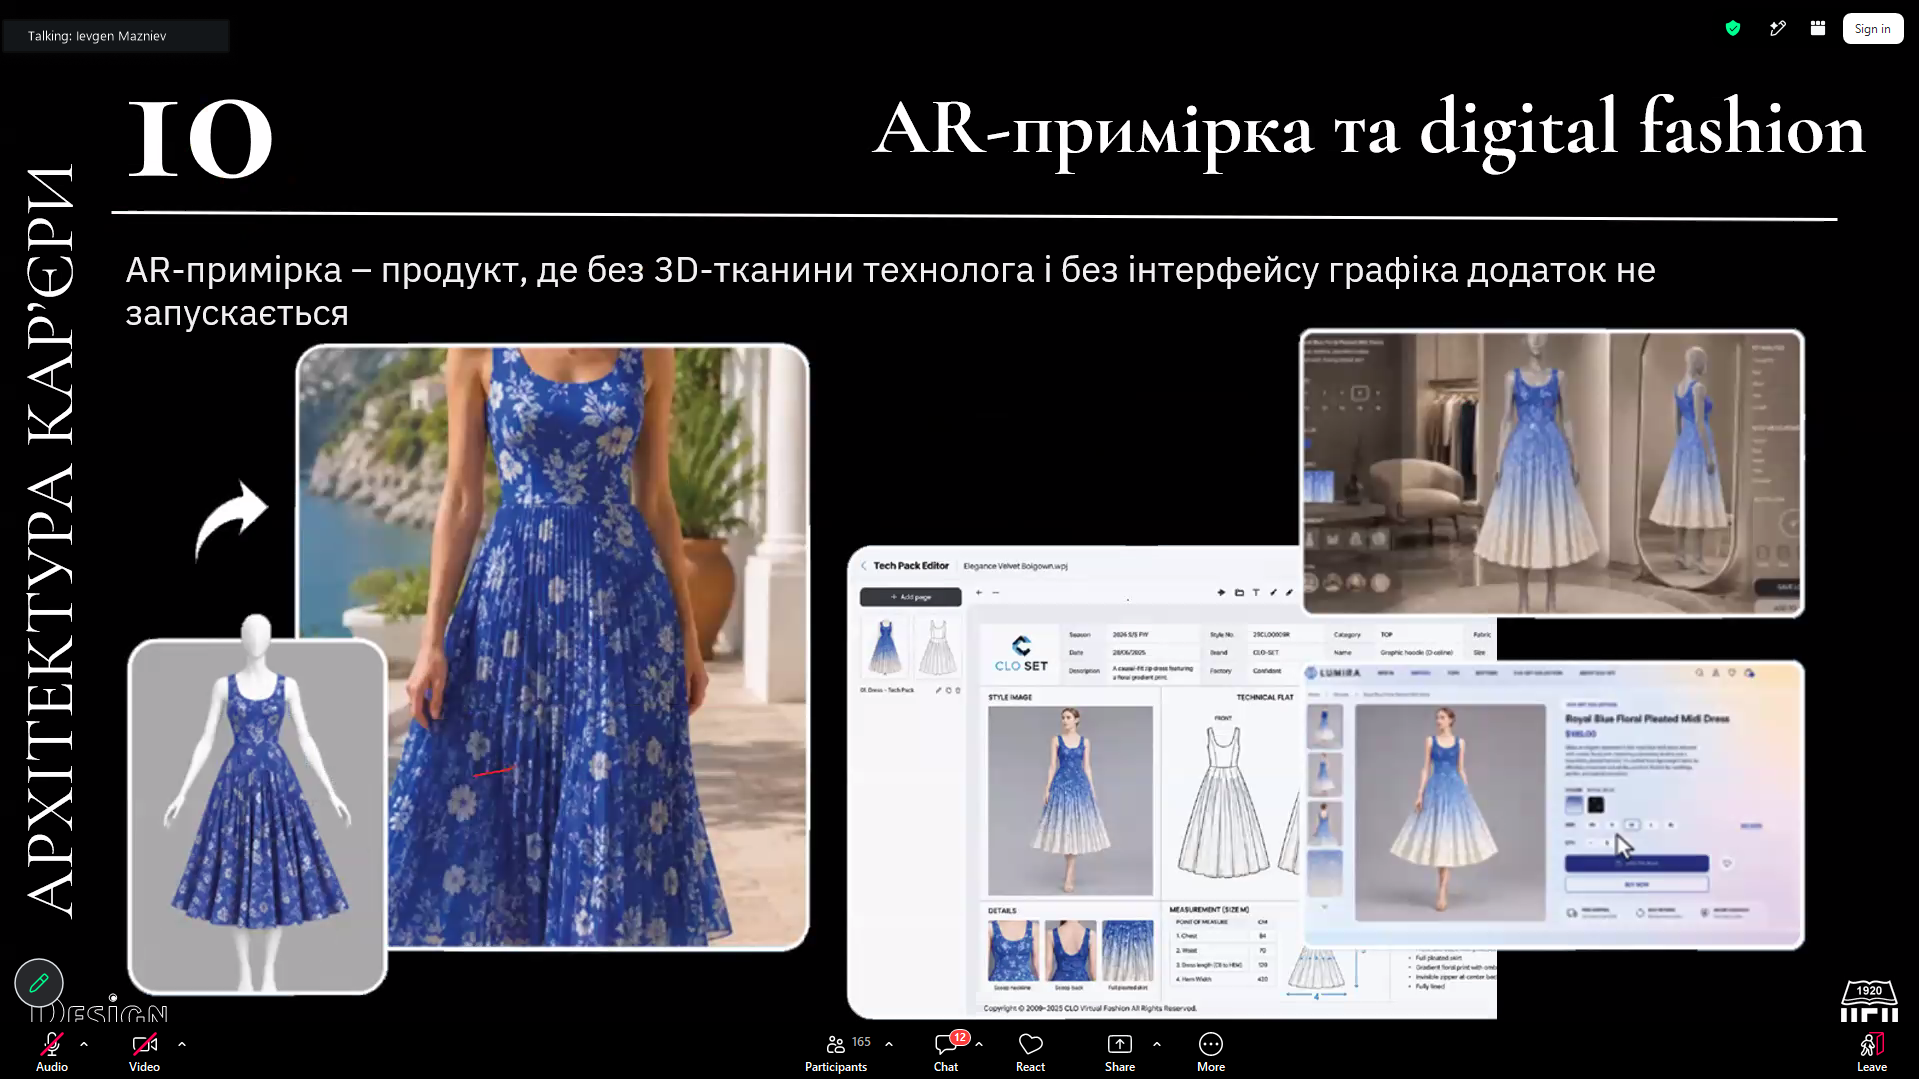Click the green pencil annotate button
1919x1079 pixels.
pos(39,983)
